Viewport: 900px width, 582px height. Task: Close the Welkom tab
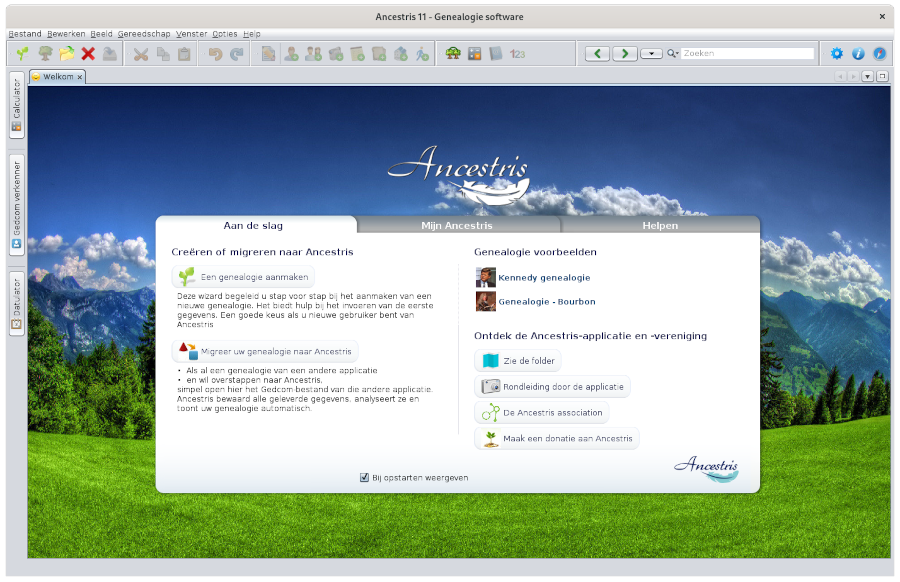click(80, 77)
